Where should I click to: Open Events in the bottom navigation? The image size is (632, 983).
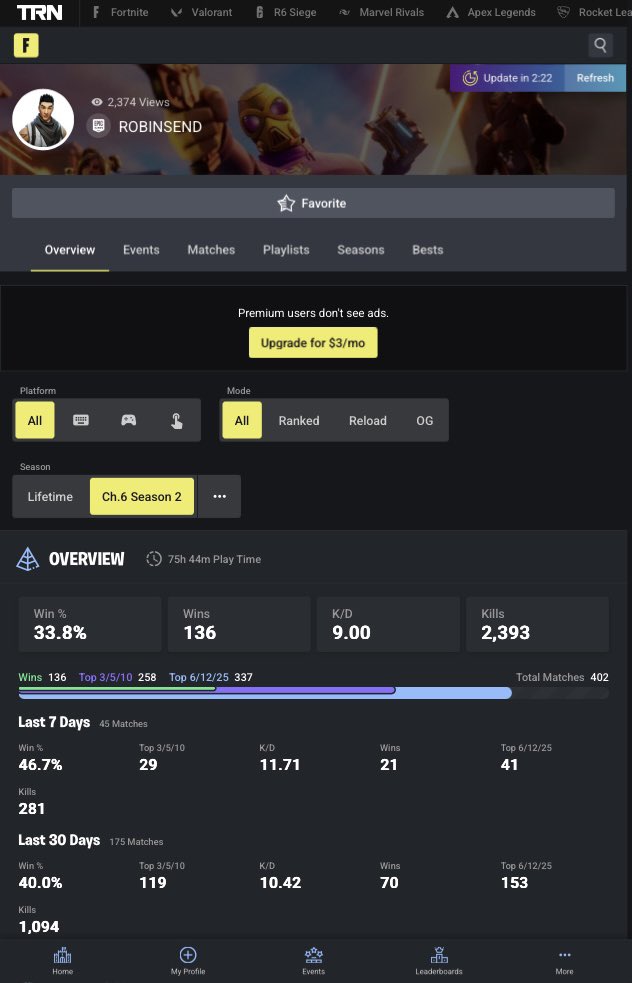(x=313, y=961)
